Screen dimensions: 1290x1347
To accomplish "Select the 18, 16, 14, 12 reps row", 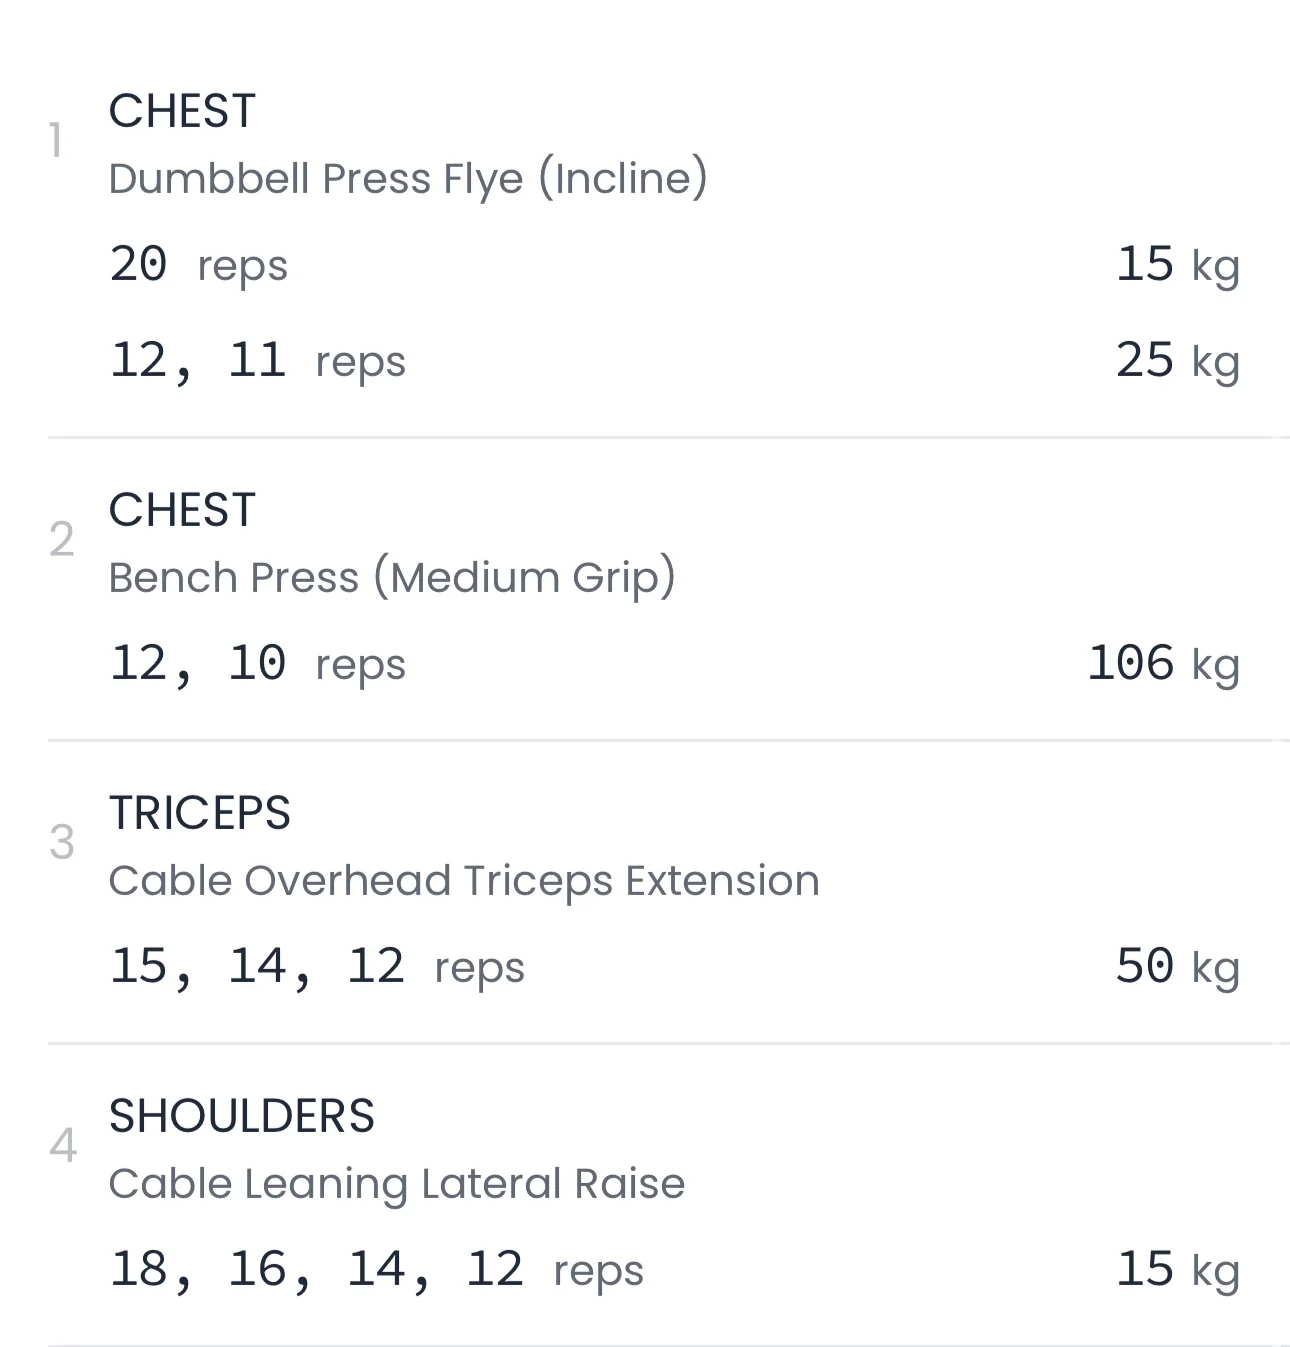I will click(x=375, y=1270).
